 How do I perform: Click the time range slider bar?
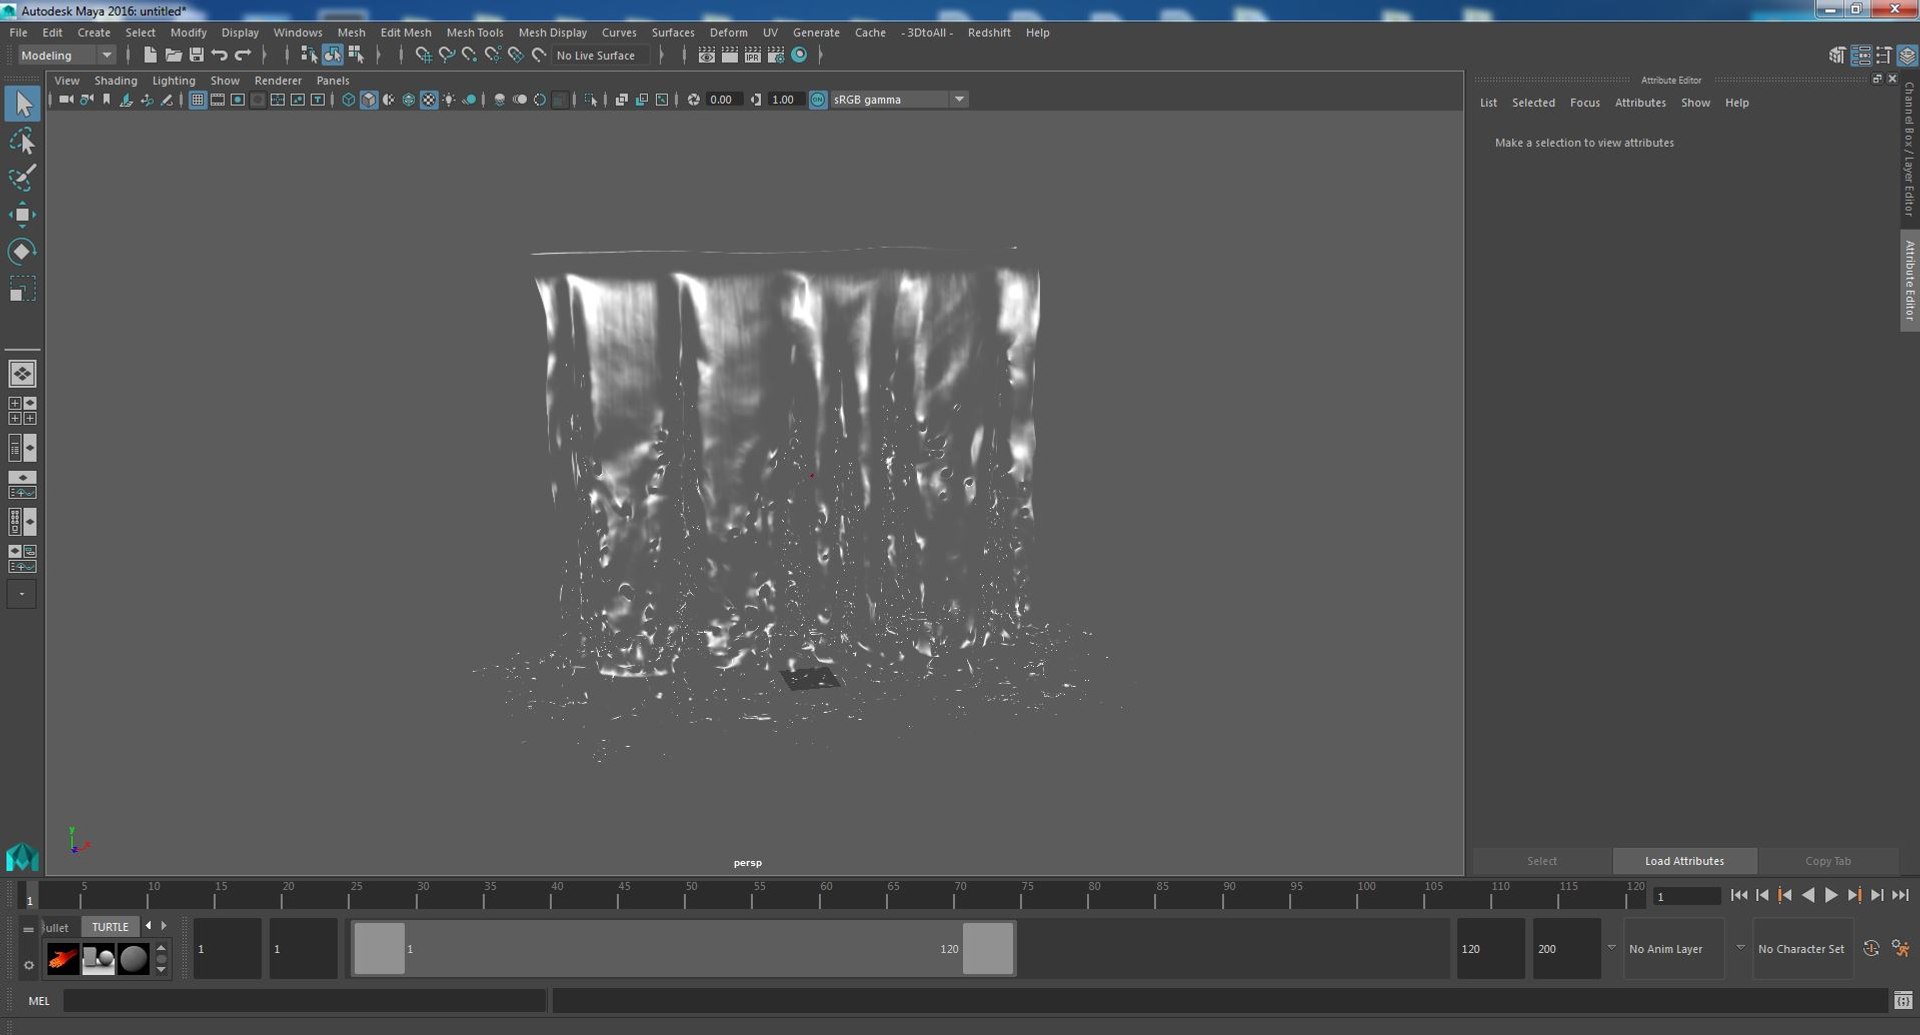click(684, 949)
